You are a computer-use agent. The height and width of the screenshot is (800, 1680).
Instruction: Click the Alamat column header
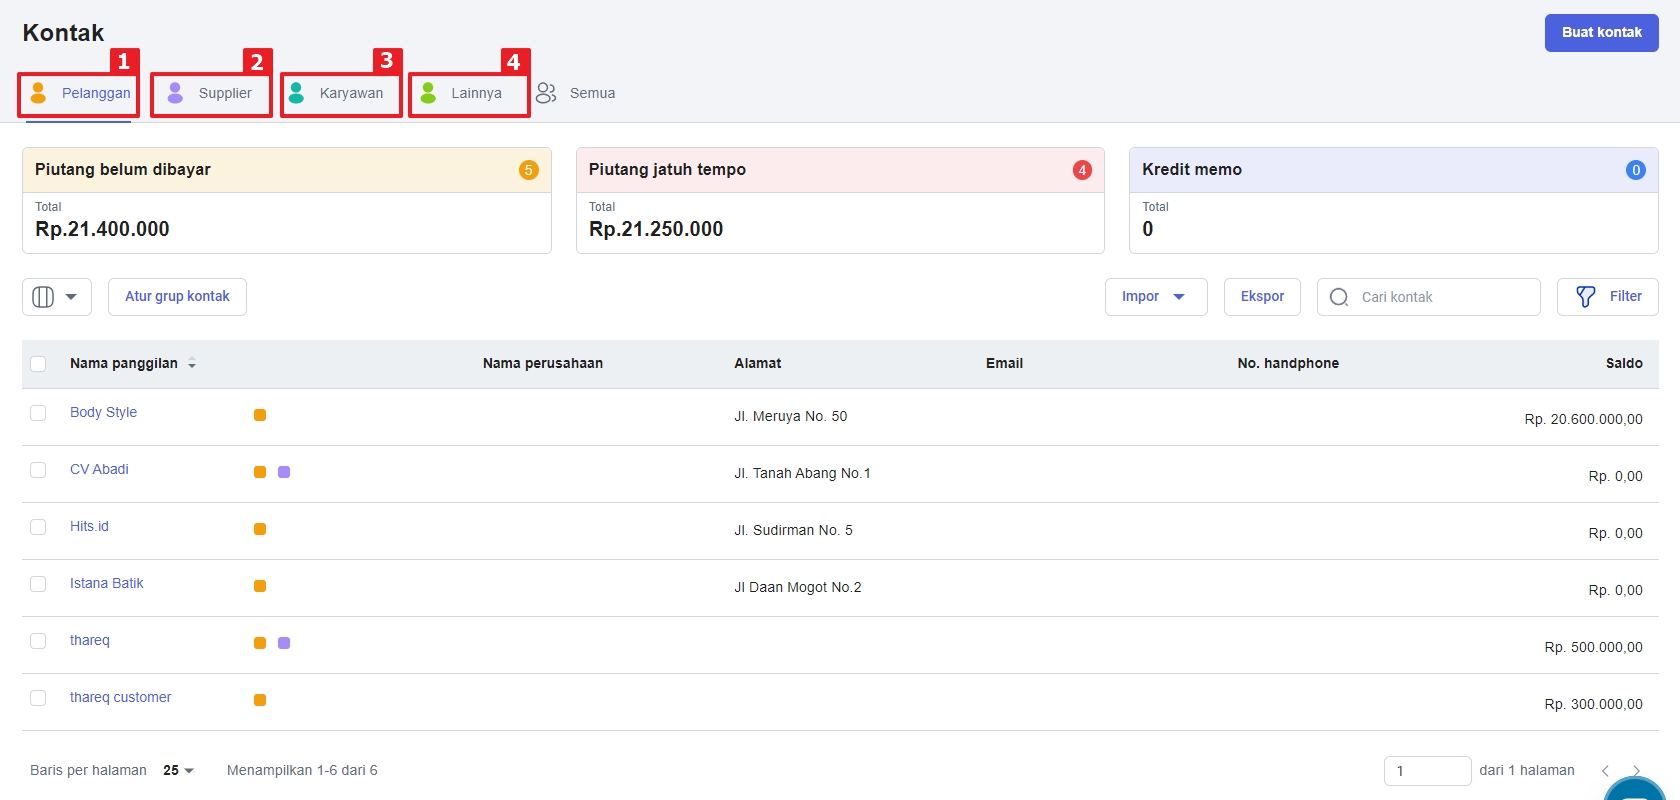coord(758,363)
